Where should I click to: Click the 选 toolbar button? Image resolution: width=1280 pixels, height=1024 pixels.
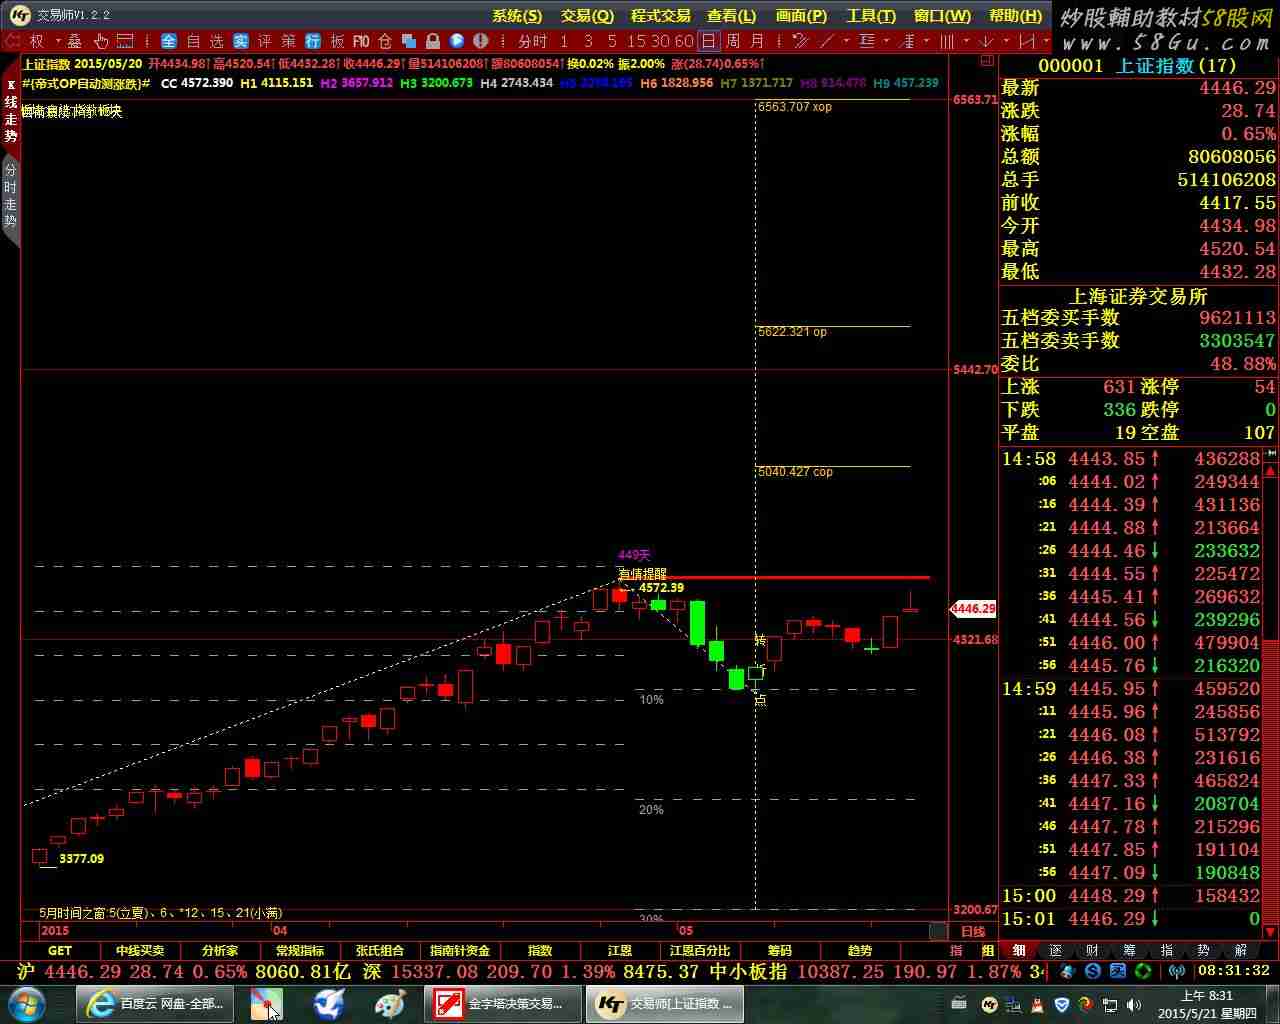217,41
